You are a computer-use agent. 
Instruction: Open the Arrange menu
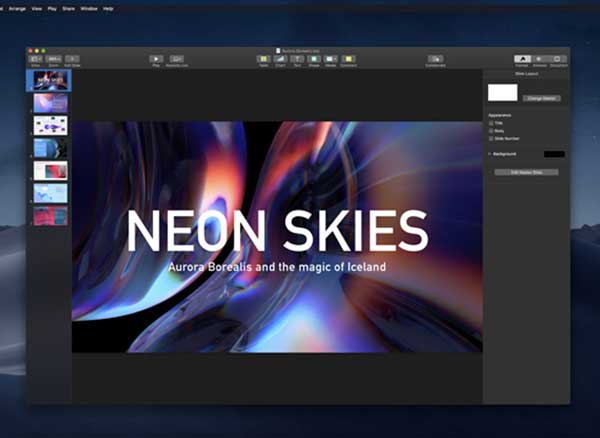tap(17, 8)
